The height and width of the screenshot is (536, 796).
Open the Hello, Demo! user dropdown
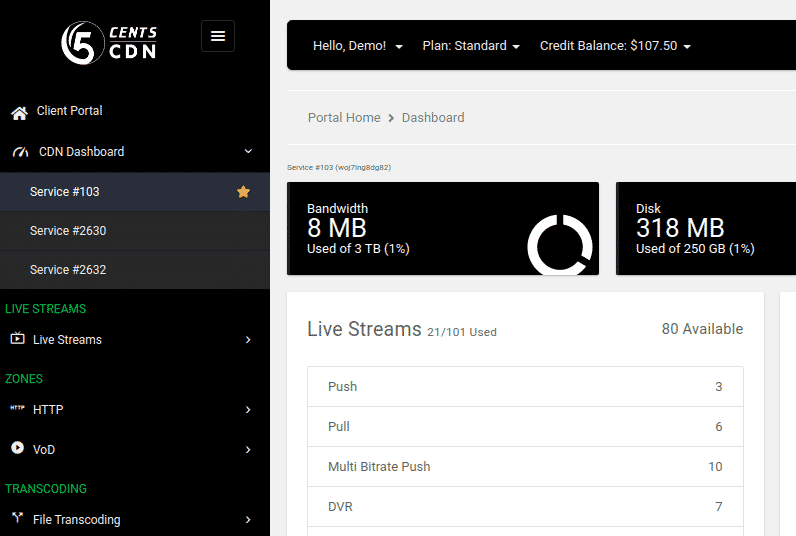pos(357,46)
